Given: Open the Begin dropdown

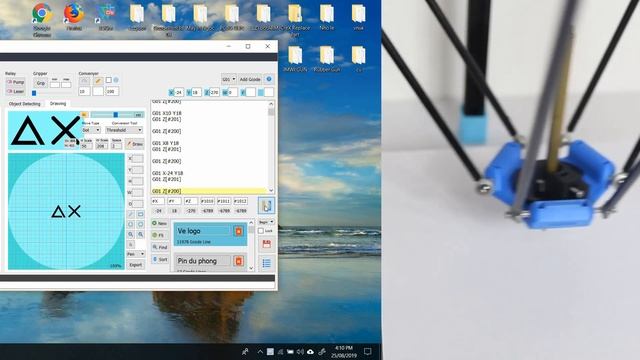Looking at the screenshot, I should click(266, 222).
